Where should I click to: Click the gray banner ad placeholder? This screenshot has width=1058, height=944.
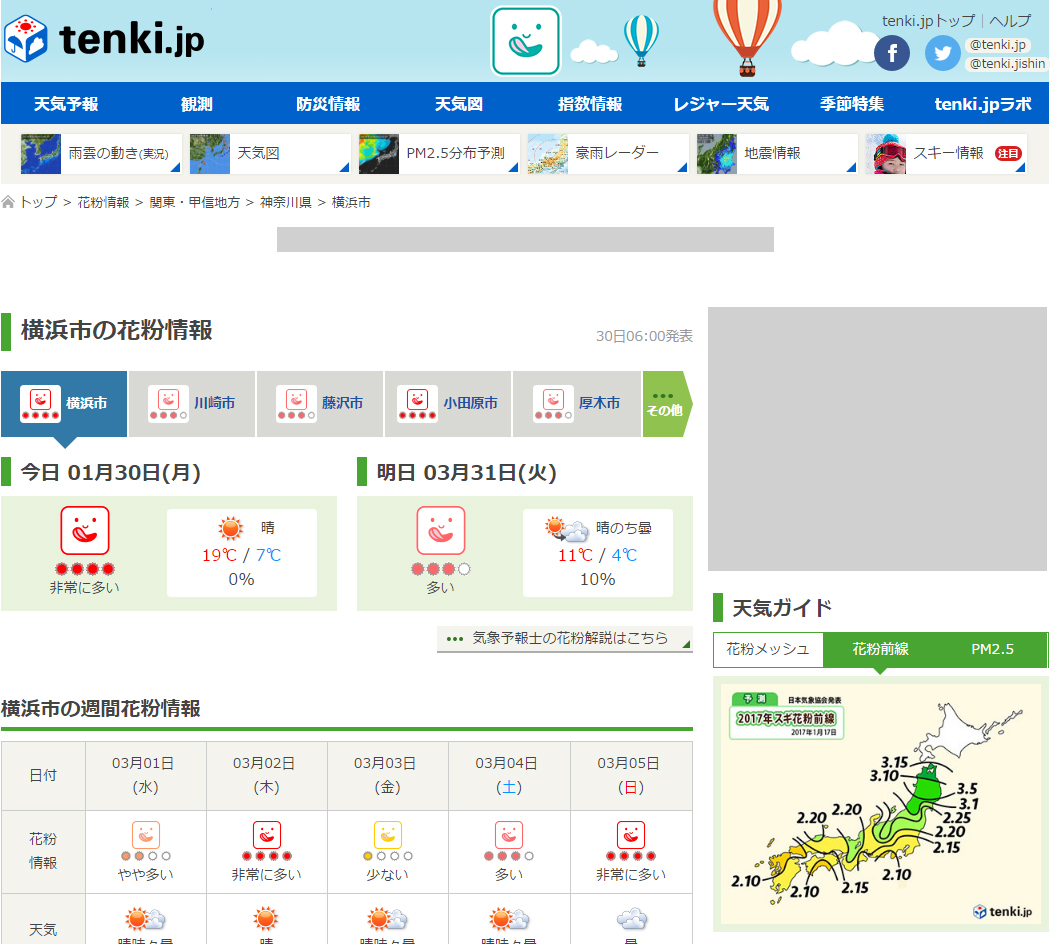pyautogui.click(x=525, y=240)
